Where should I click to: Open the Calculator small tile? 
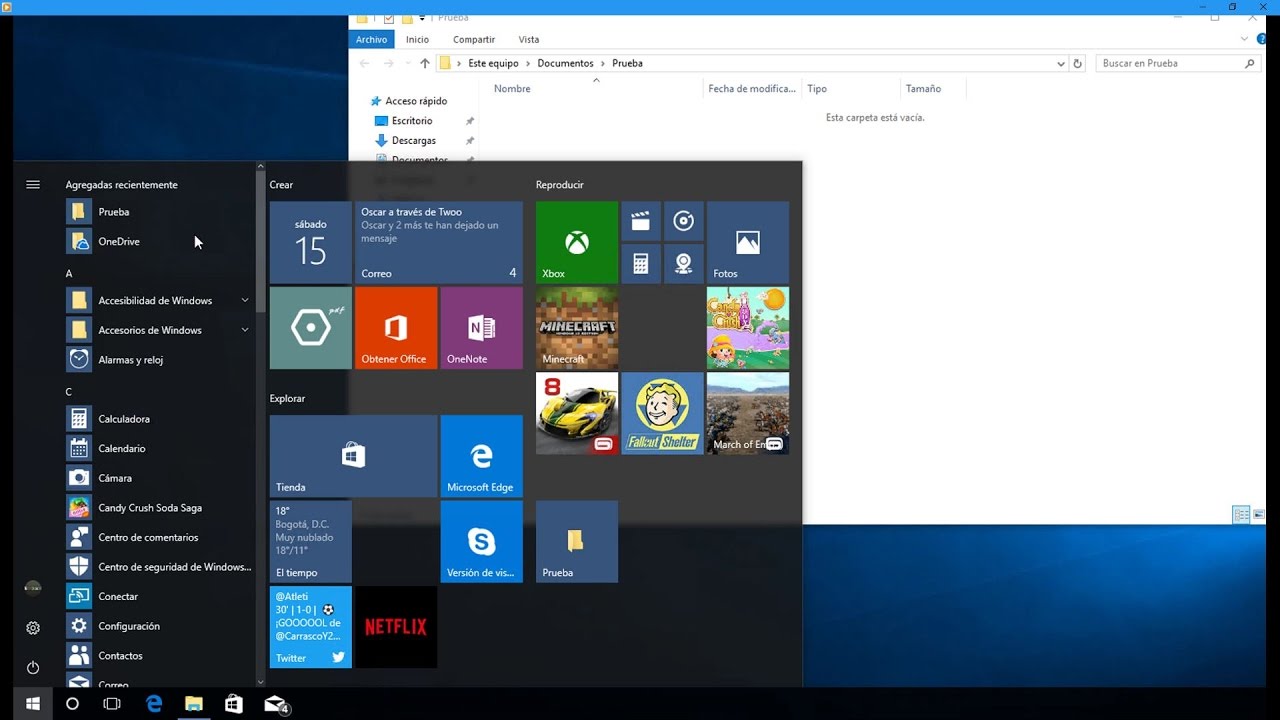point(641,264)
